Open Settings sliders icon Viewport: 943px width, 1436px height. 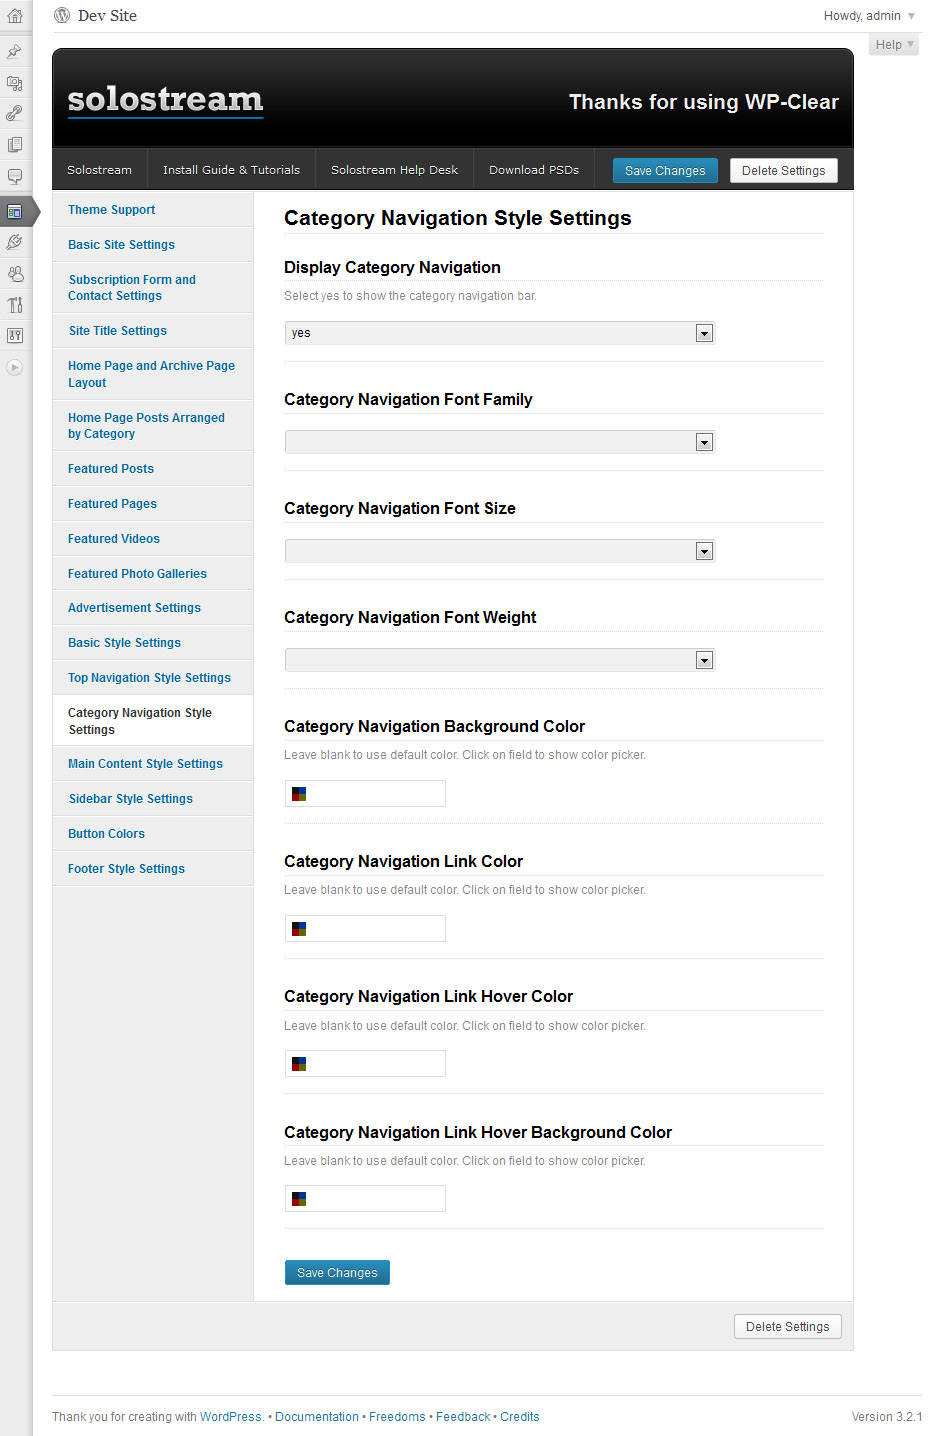pyautogui.click(x=14, y=336)
